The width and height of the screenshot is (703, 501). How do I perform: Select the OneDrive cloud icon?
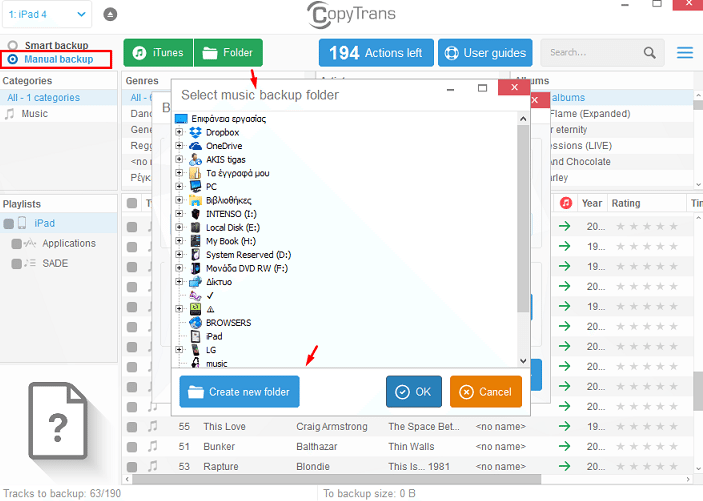click(195, 146)
